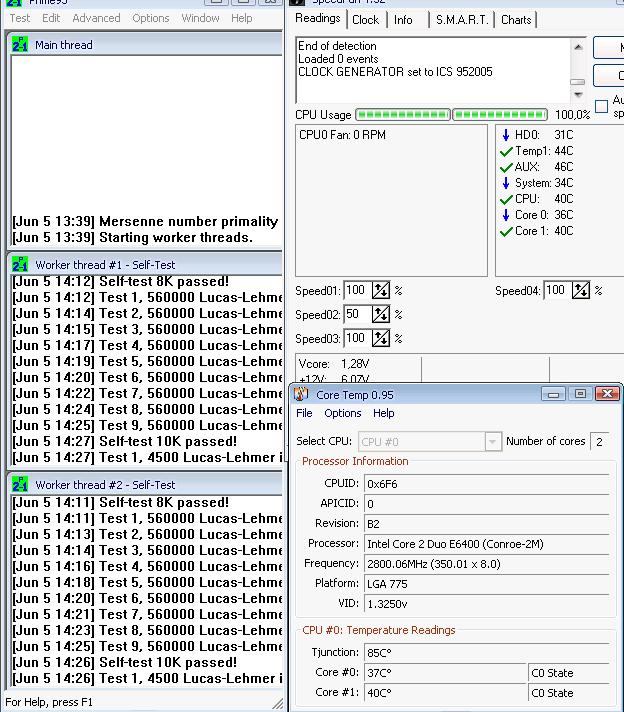The width and height of the screenshot is (624, 712).
Task: Click the Speed03 value field
Action: pos(357,338)
